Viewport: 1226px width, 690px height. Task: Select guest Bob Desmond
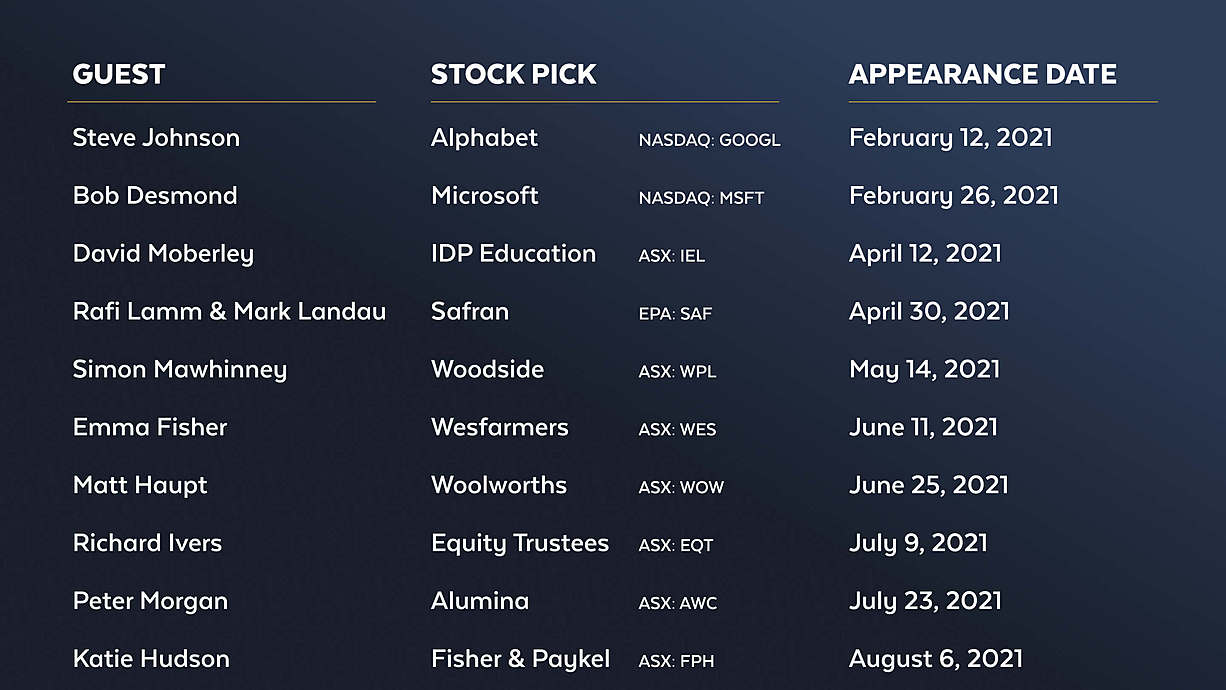(155, 196)
